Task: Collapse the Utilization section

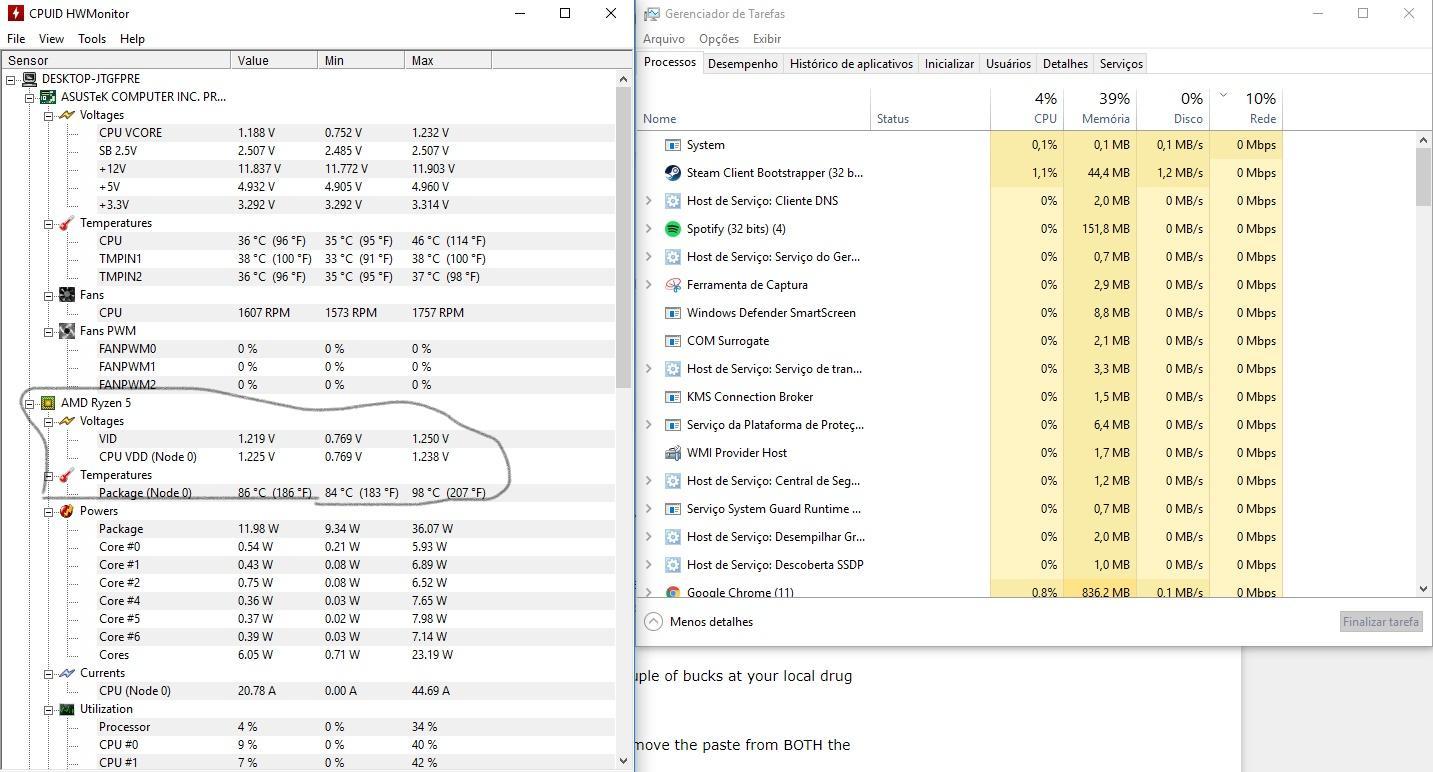Action: [x=48, y=709]
